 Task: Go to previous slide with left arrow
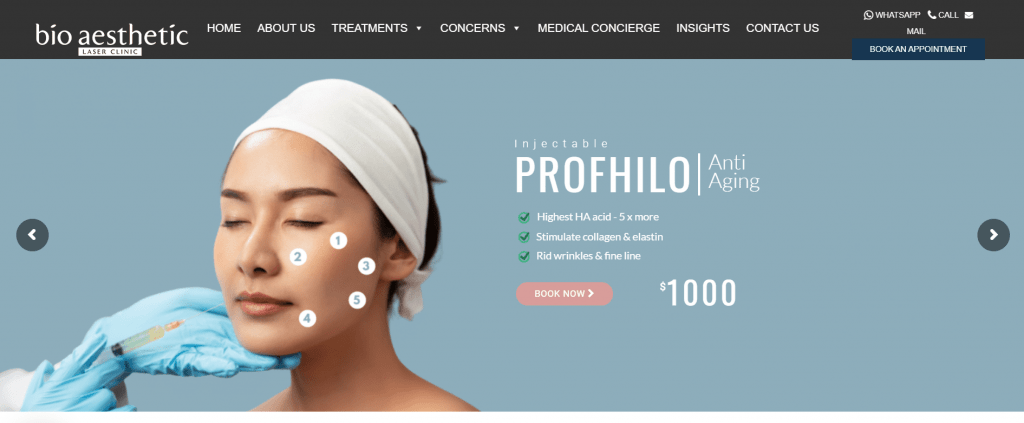[x=32, y=235]
